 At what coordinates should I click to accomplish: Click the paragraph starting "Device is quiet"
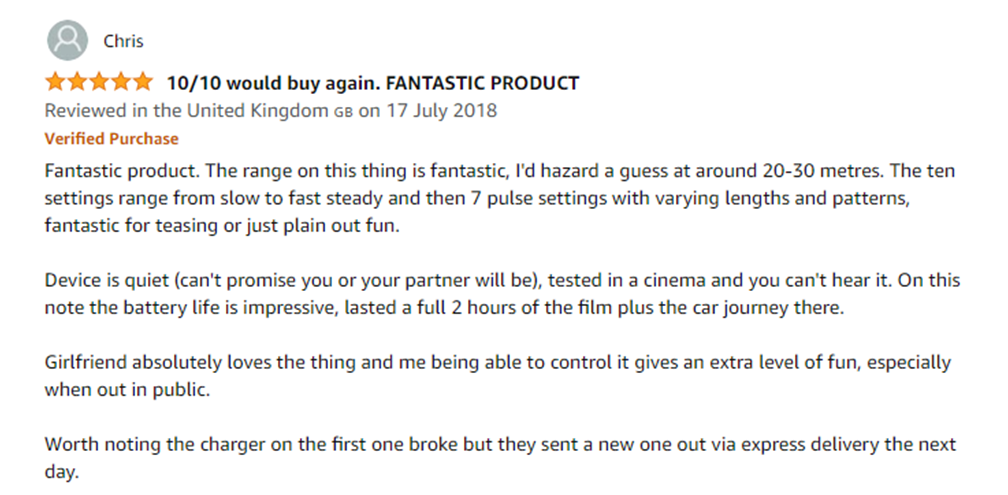pos(502,294)
